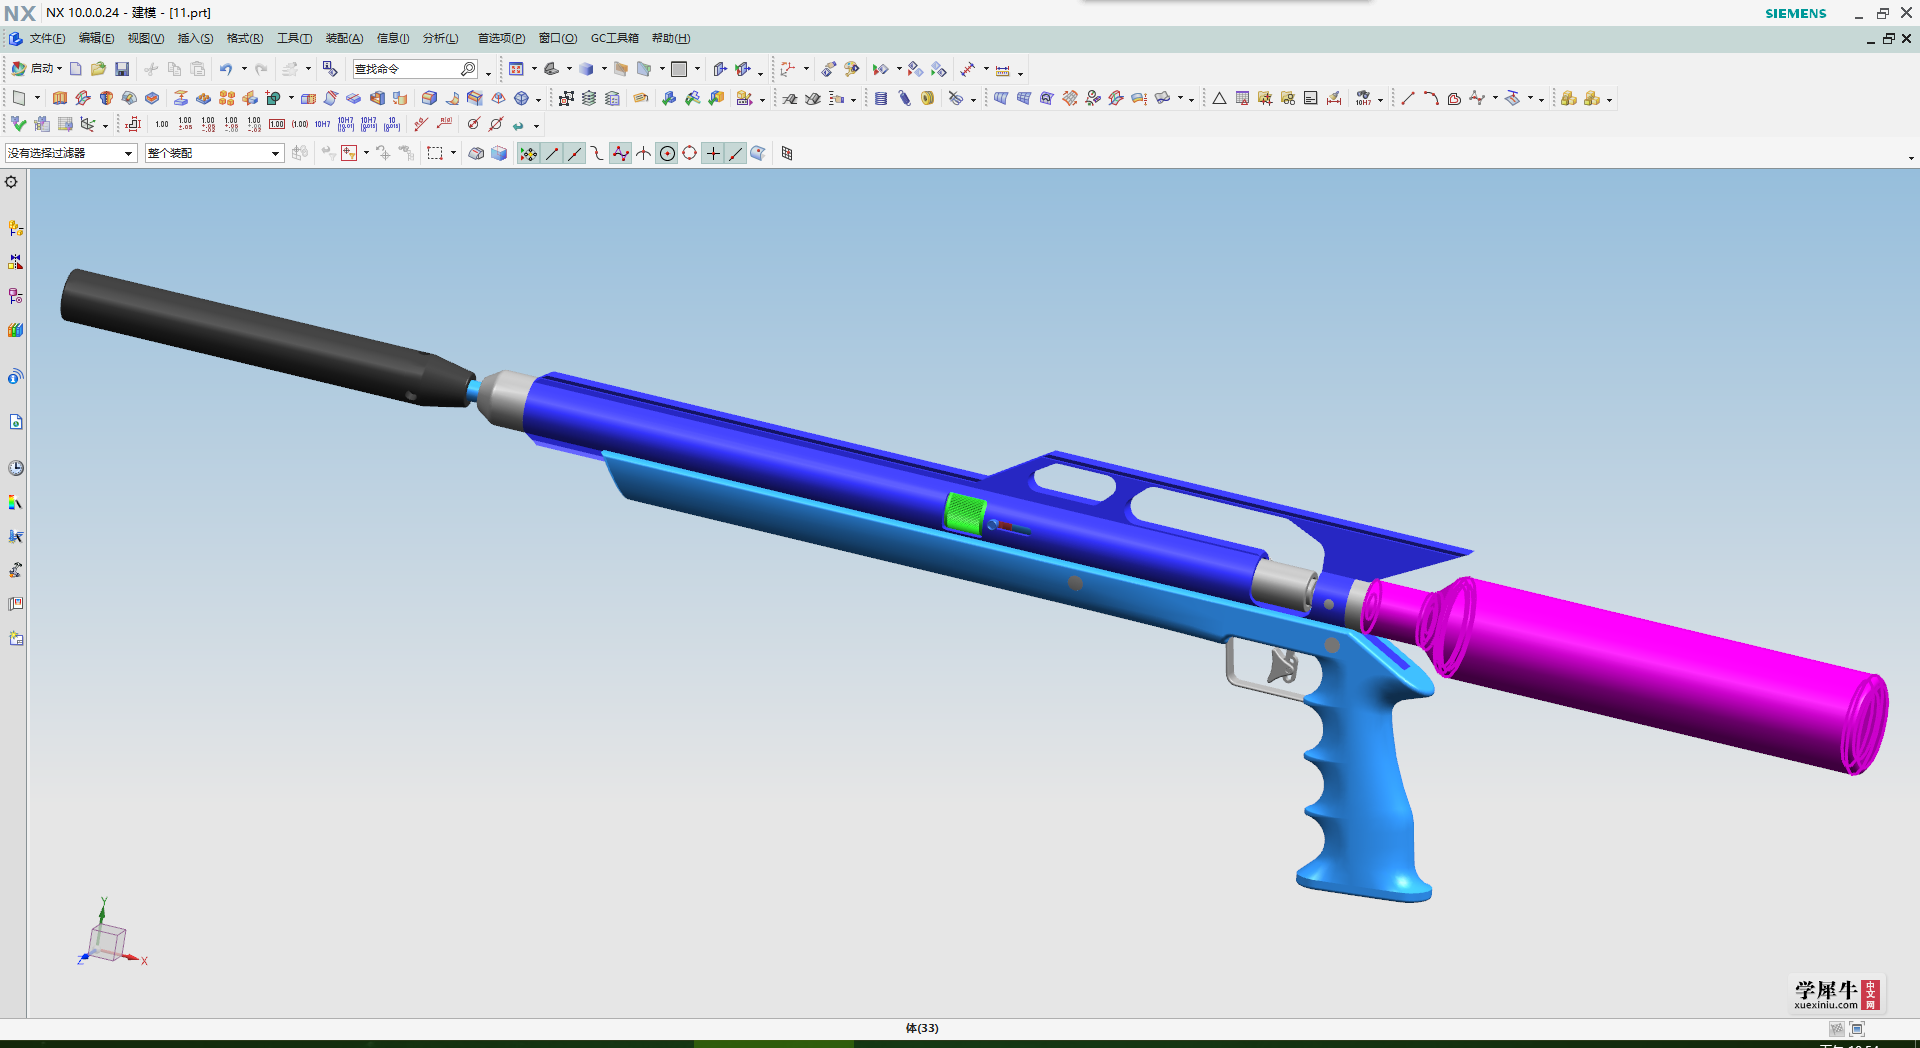Open the Reuse Library books icon
Viewport: 1920px width, 1048px height.
(x=15, y=330)
